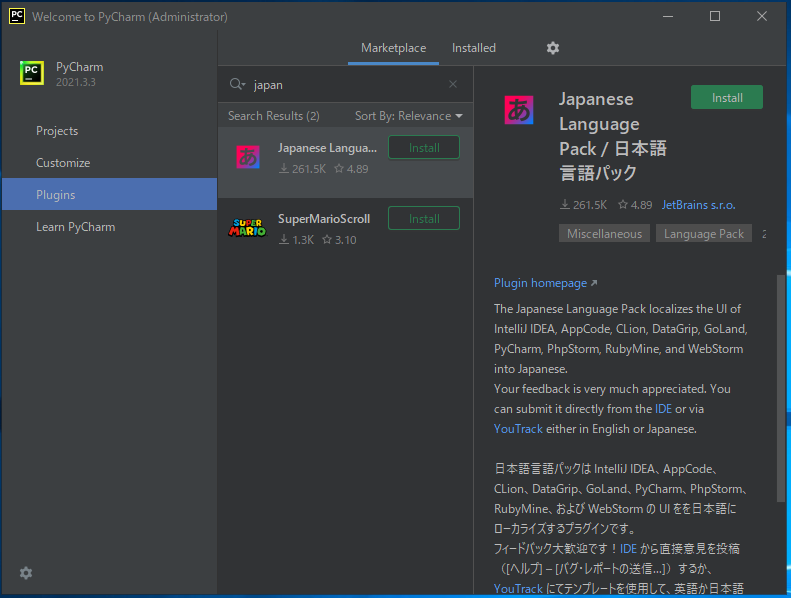
Task: Click the IDE link in the English description
Action: point(663,409)
